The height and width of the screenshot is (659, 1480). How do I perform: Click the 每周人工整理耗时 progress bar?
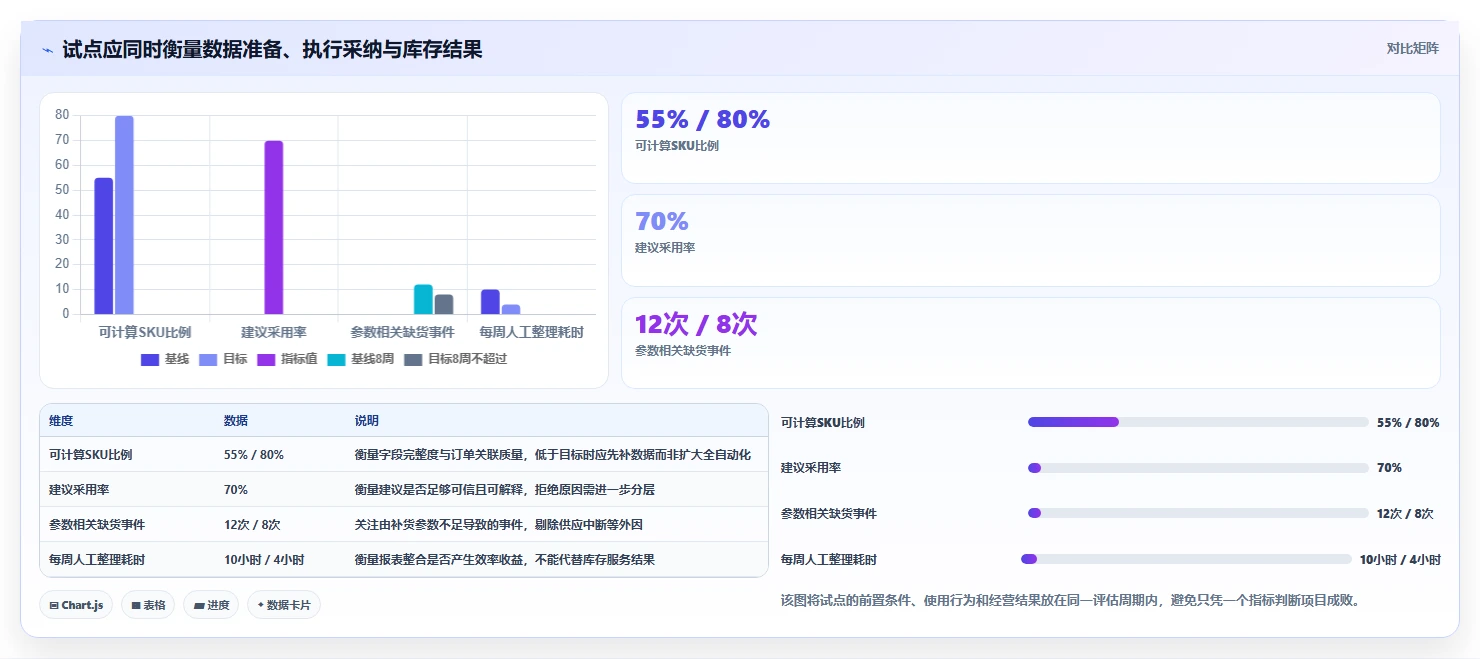(1186, 559)
